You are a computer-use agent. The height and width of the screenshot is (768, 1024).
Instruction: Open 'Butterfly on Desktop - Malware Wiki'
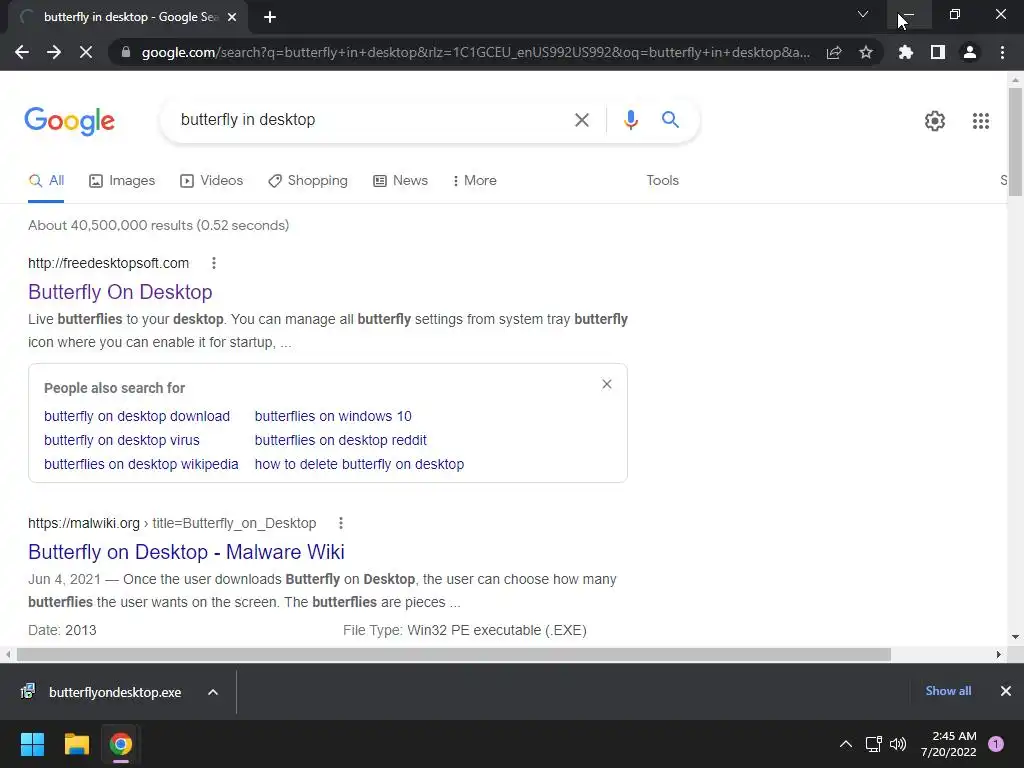pos(186,552)
